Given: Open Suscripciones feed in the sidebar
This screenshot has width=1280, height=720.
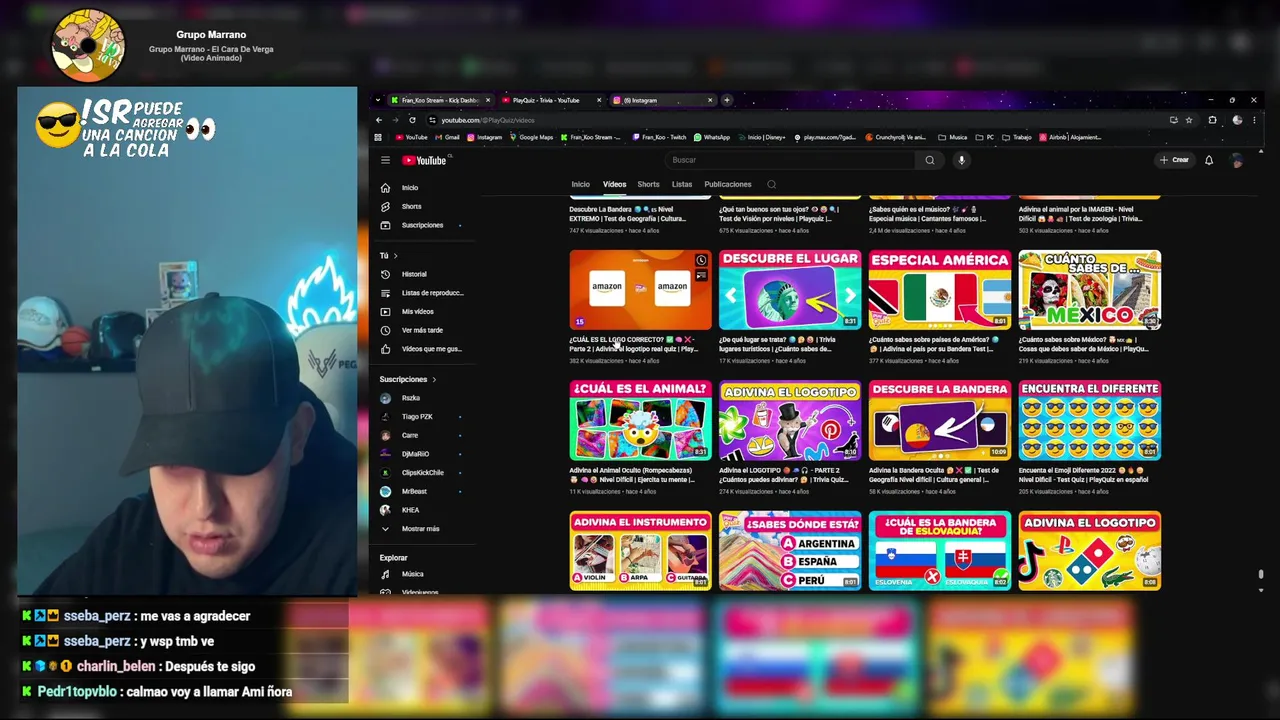Looking at the screenshot, I should [x=422, y=225].
